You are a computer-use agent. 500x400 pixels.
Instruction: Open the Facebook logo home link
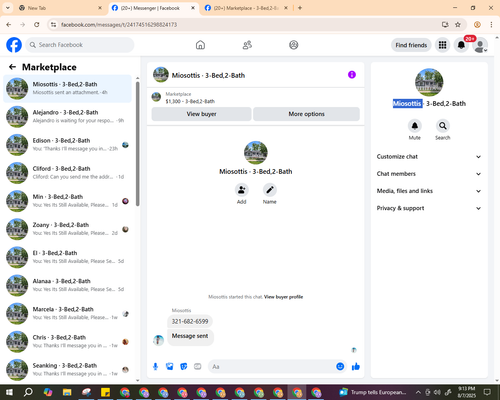14,45
